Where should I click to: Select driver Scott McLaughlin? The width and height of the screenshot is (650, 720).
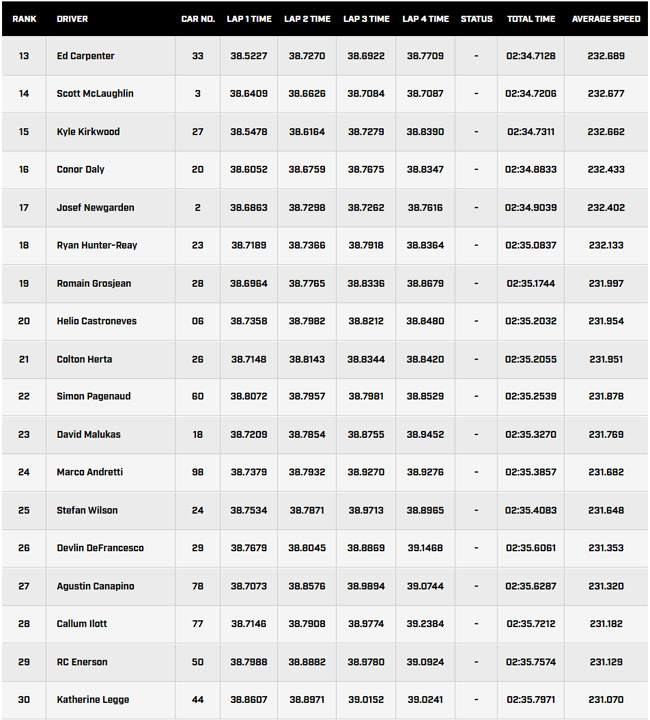click(95, 94)
